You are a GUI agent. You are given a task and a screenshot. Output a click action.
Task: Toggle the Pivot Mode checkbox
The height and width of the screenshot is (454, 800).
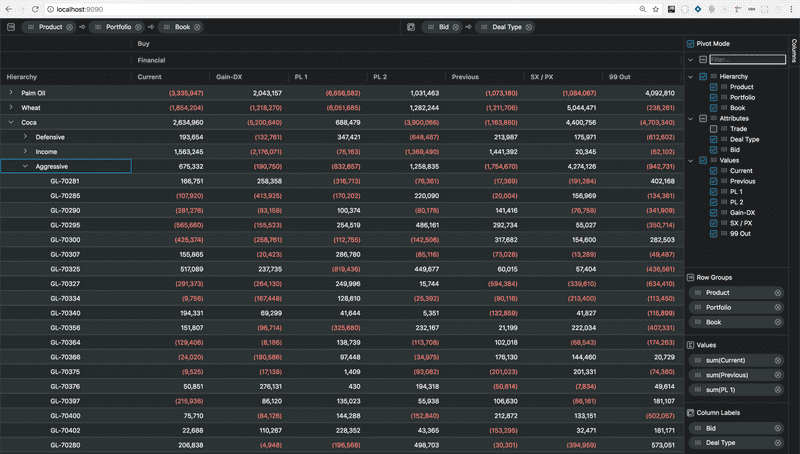coord(690,44)
